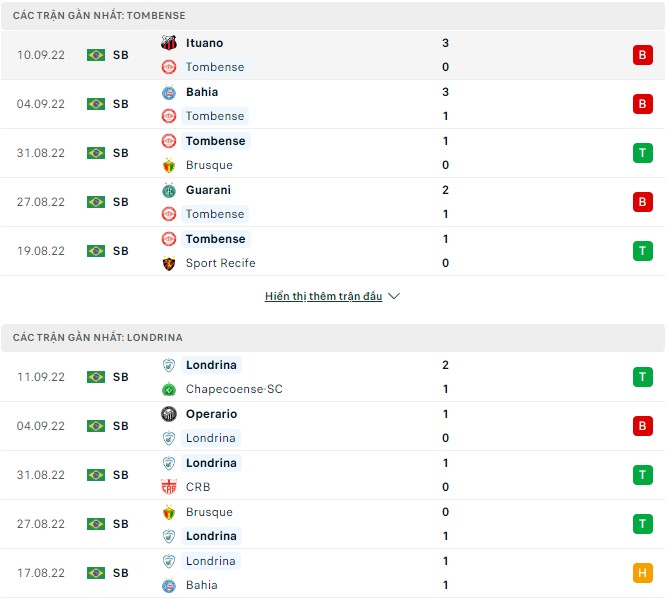Image resolution: width=669 pixels, height=600 pixels.
Task: Expand more matches with the chevron arrow
Action: point(394,297)
